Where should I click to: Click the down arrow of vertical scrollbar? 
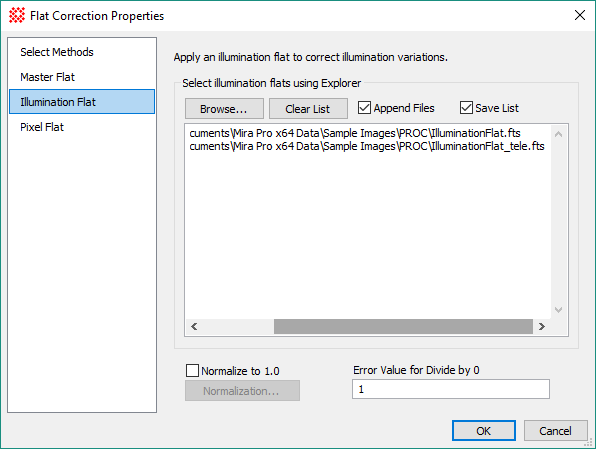558,309
